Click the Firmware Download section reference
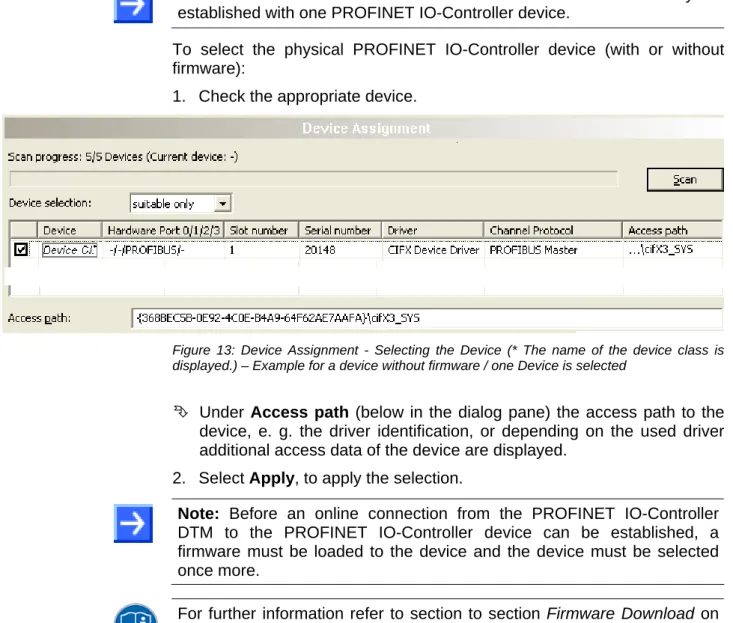Image resolution: width=733 pixels, height=623 pixels. [x=620, y=613]
